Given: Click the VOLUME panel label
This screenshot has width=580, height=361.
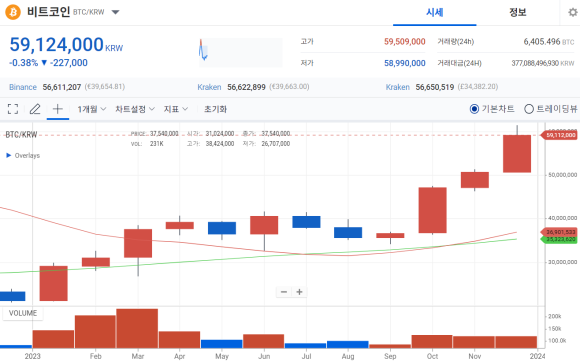Looking at the screenshot, I should (23, 313).
